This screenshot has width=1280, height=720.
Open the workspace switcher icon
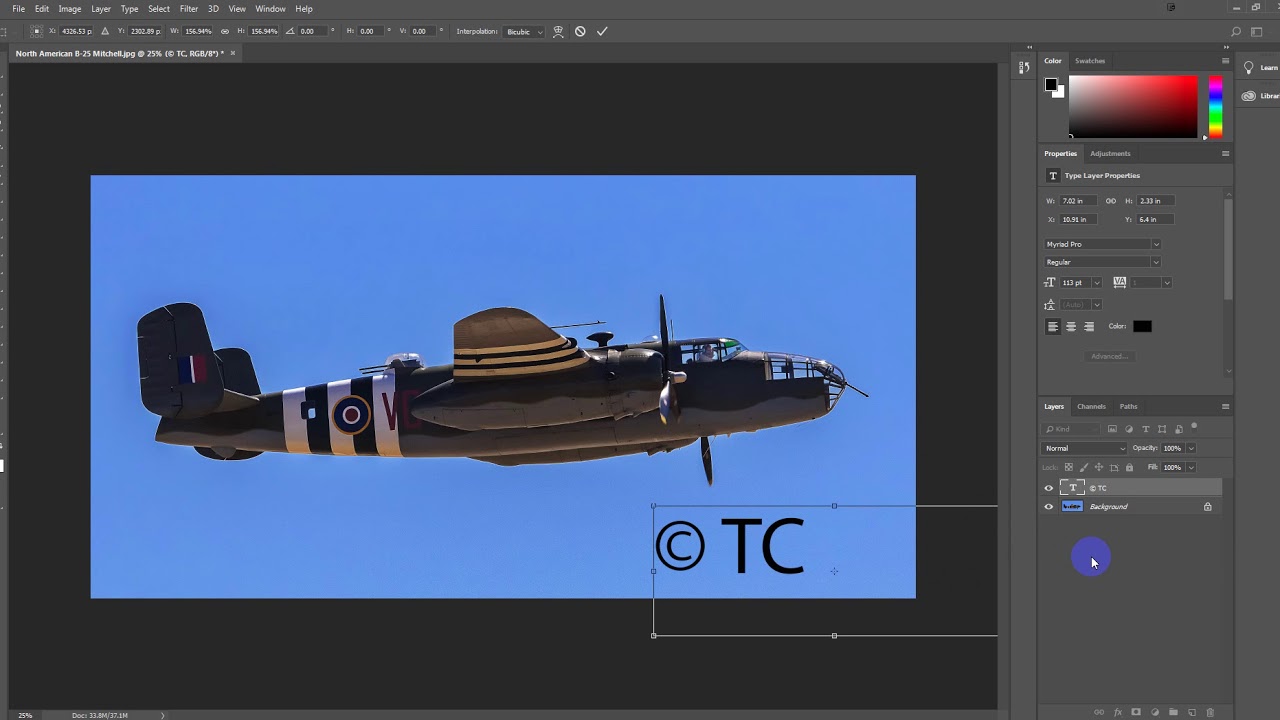[x=1258, y=32]
